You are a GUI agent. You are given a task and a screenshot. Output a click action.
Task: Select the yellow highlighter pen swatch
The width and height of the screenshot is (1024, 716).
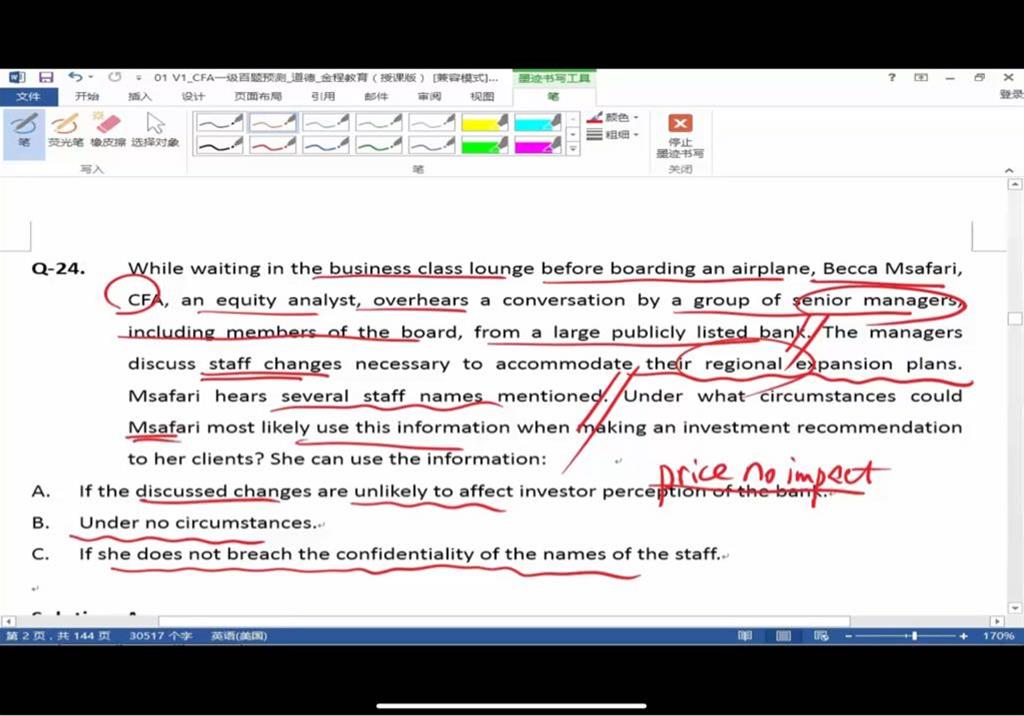pos(485,122)
